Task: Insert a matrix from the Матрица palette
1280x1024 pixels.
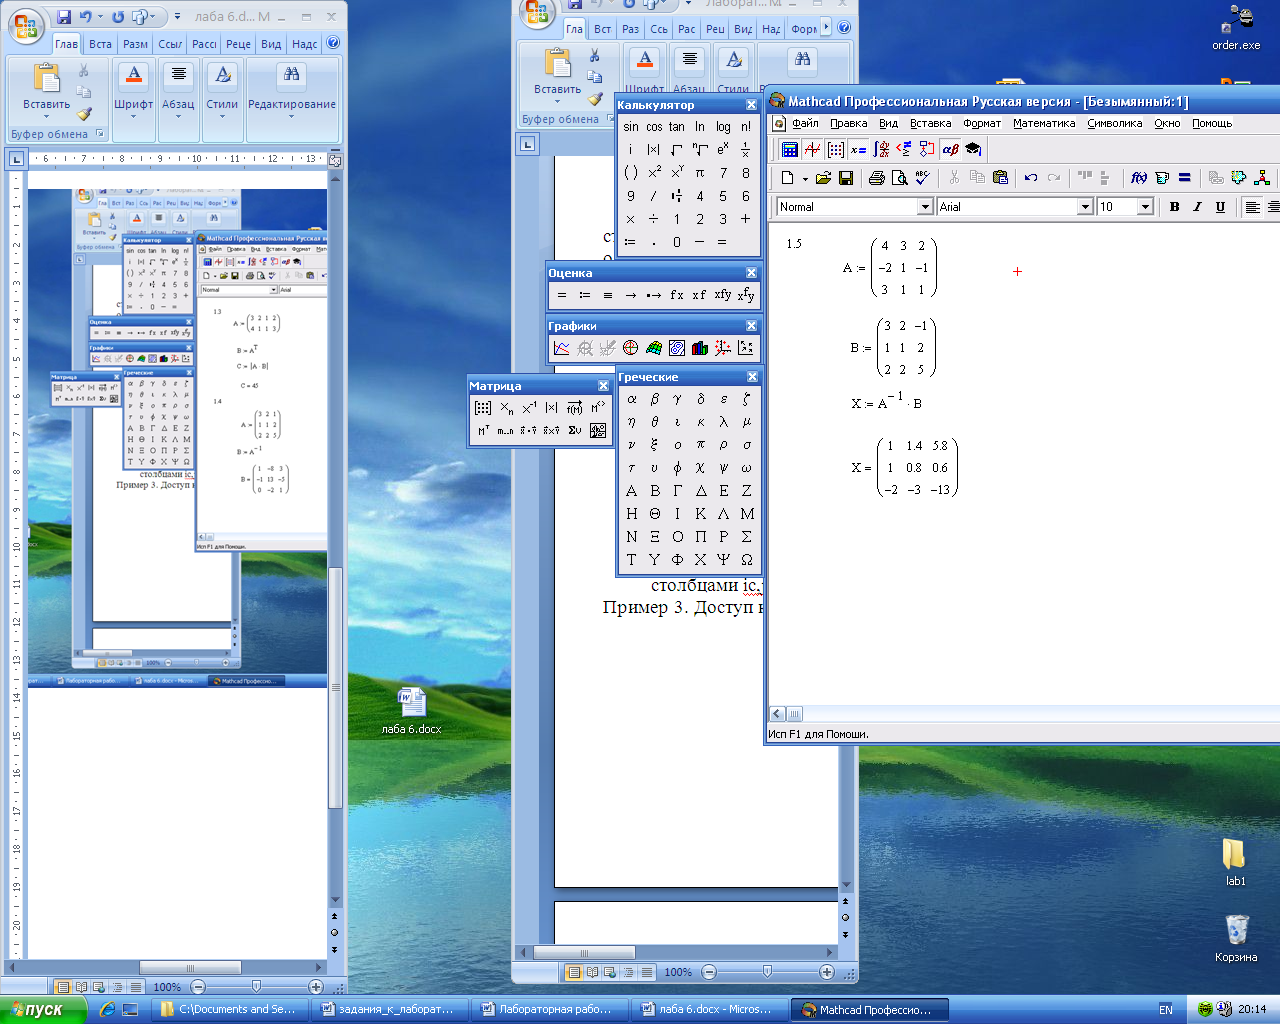Action: pyautogui.click(x=483, y=408)
